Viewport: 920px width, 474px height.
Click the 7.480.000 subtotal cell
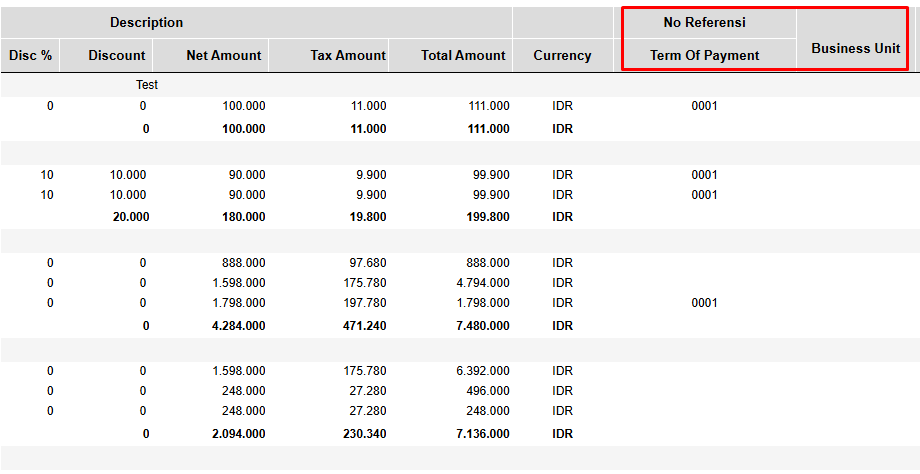tap(482, 325)
